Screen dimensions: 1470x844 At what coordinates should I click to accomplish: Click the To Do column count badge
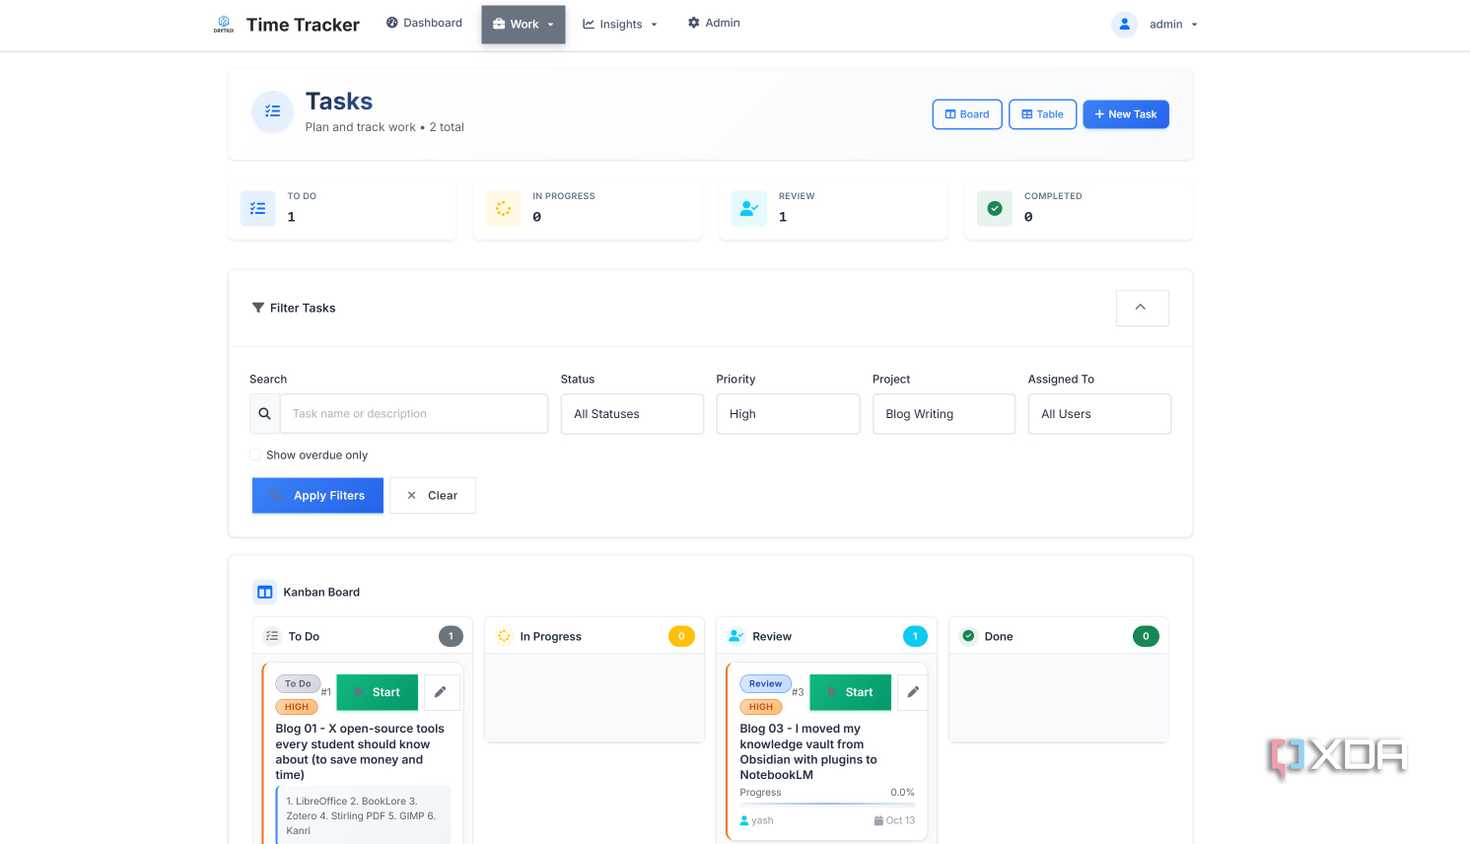tap(451, 636)
